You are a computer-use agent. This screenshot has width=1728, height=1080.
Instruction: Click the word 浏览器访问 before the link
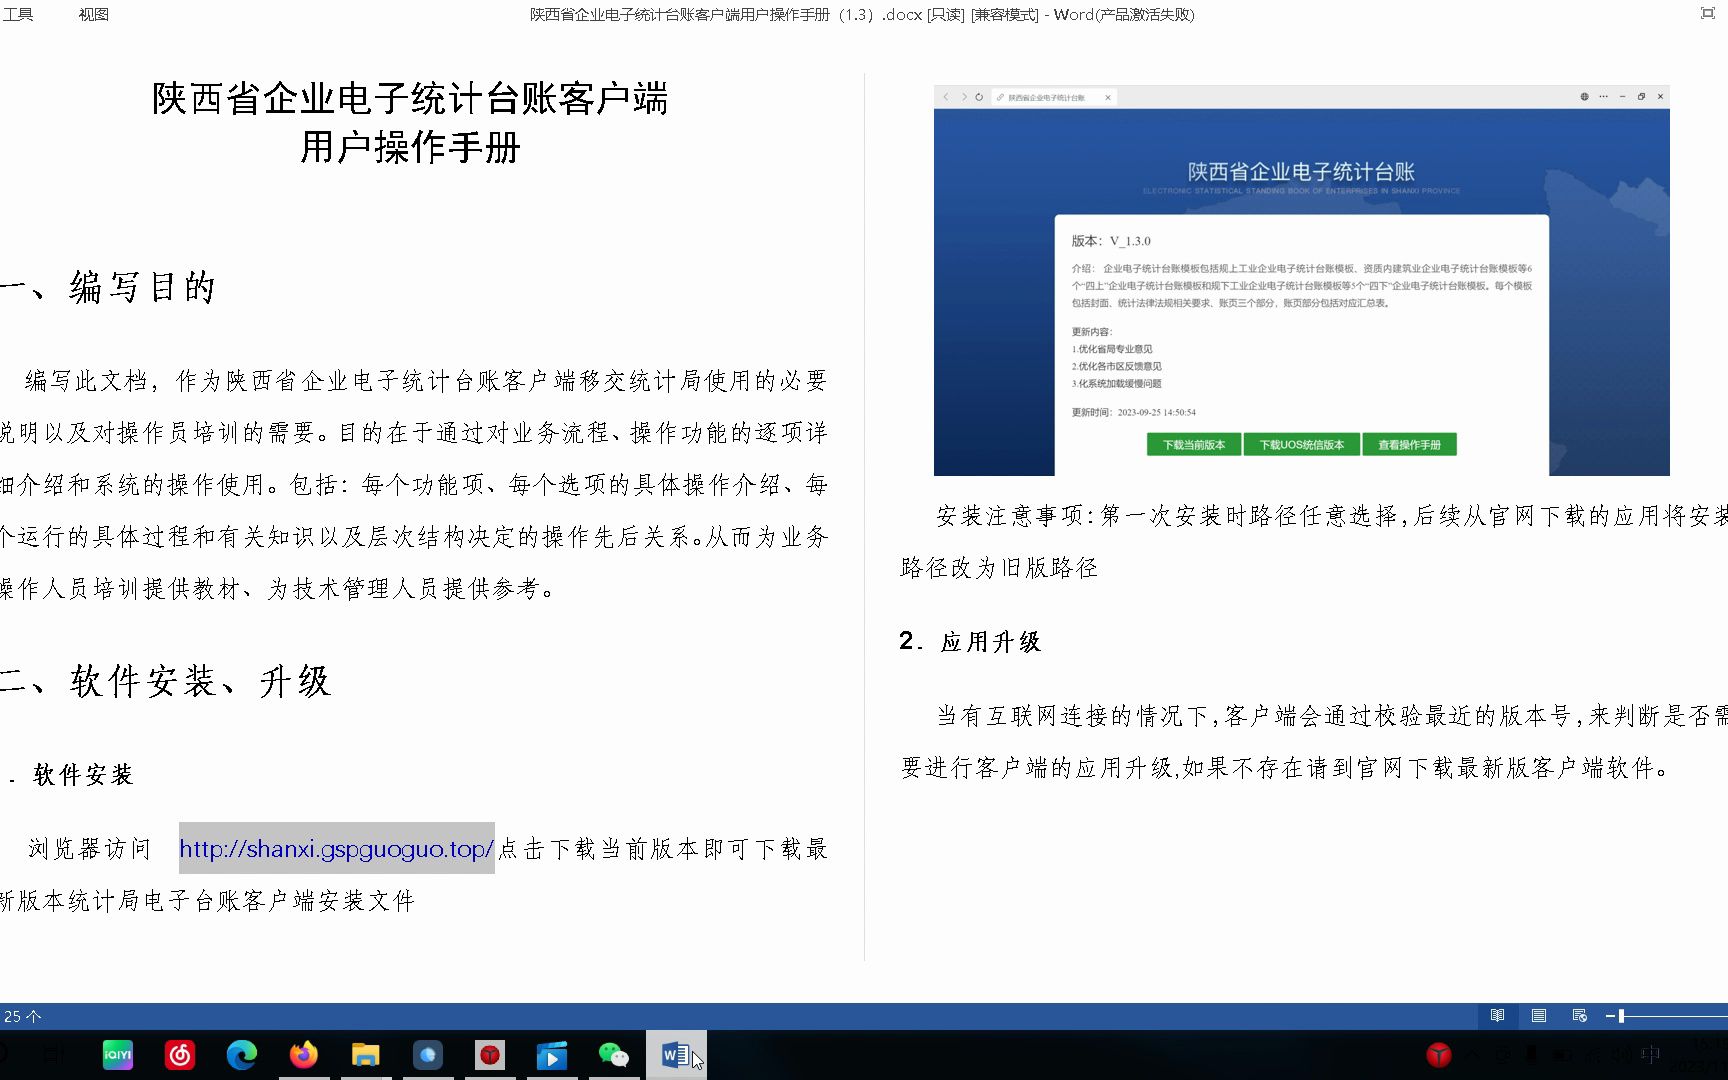click(x=89, y=849)
